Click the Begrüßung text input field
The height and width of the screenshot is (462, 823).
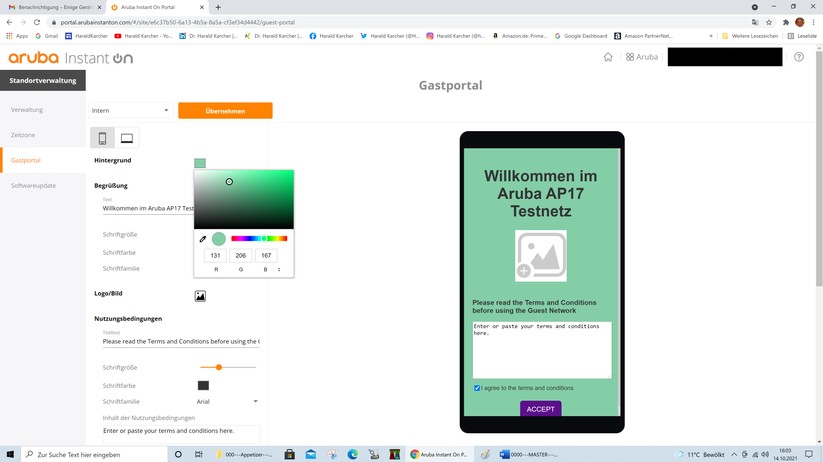point(148,208)
